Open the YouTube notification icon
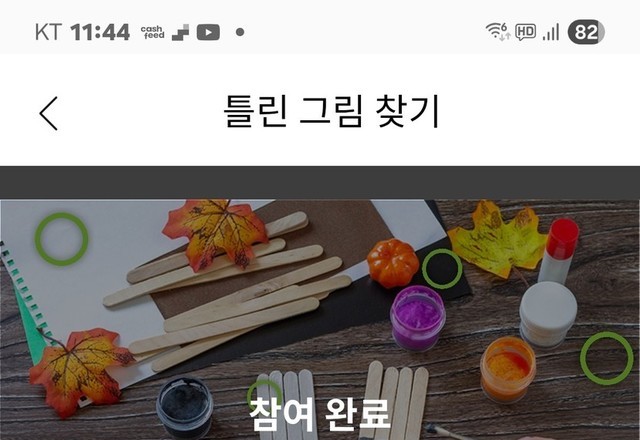The image size is (640, 440). (208, 32)
